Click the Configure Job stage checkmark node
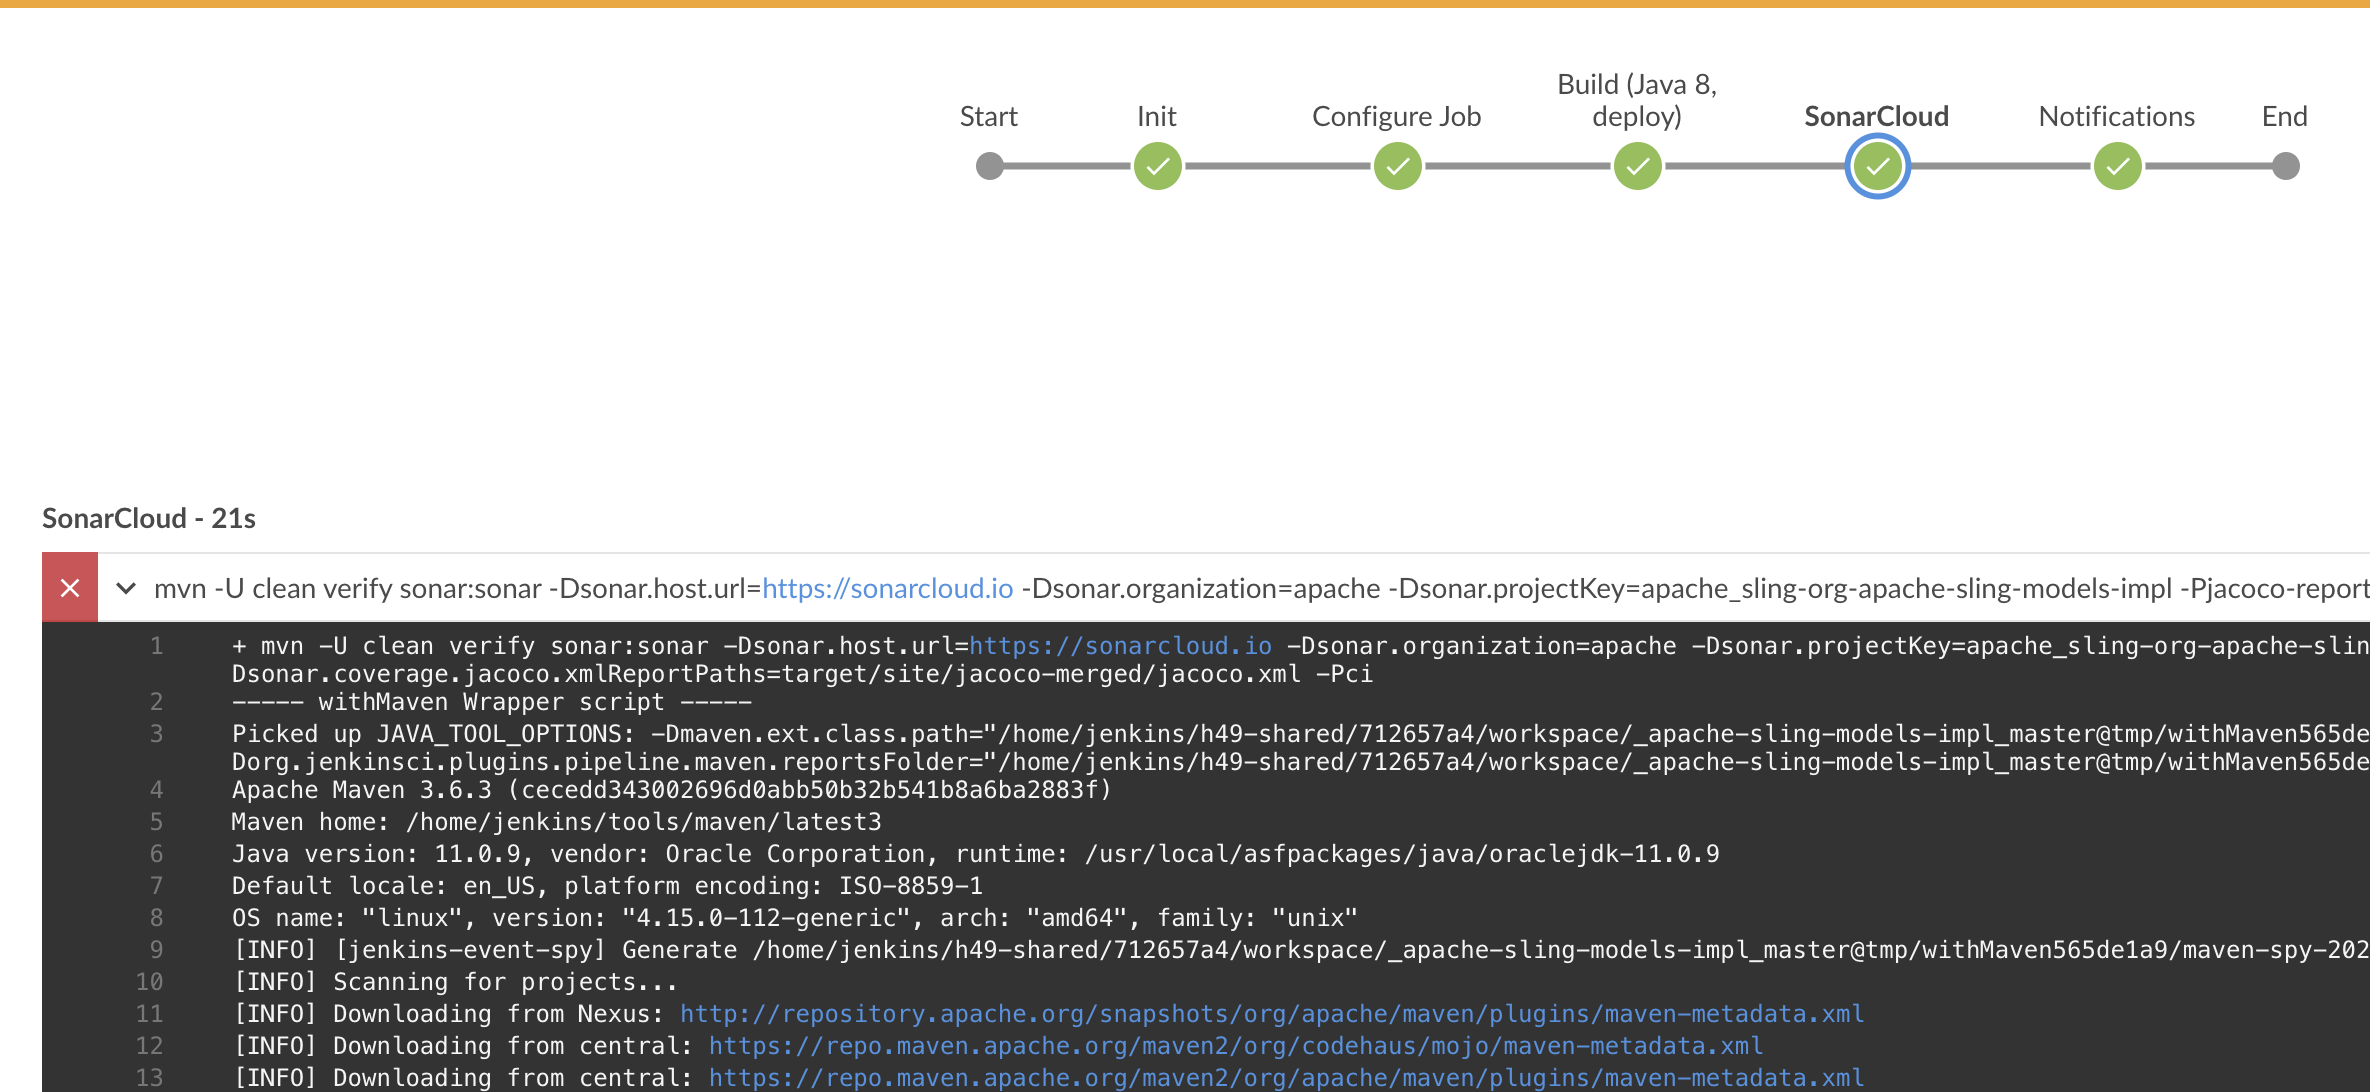The image size is (2370, 1092). tap(1397, 166)
